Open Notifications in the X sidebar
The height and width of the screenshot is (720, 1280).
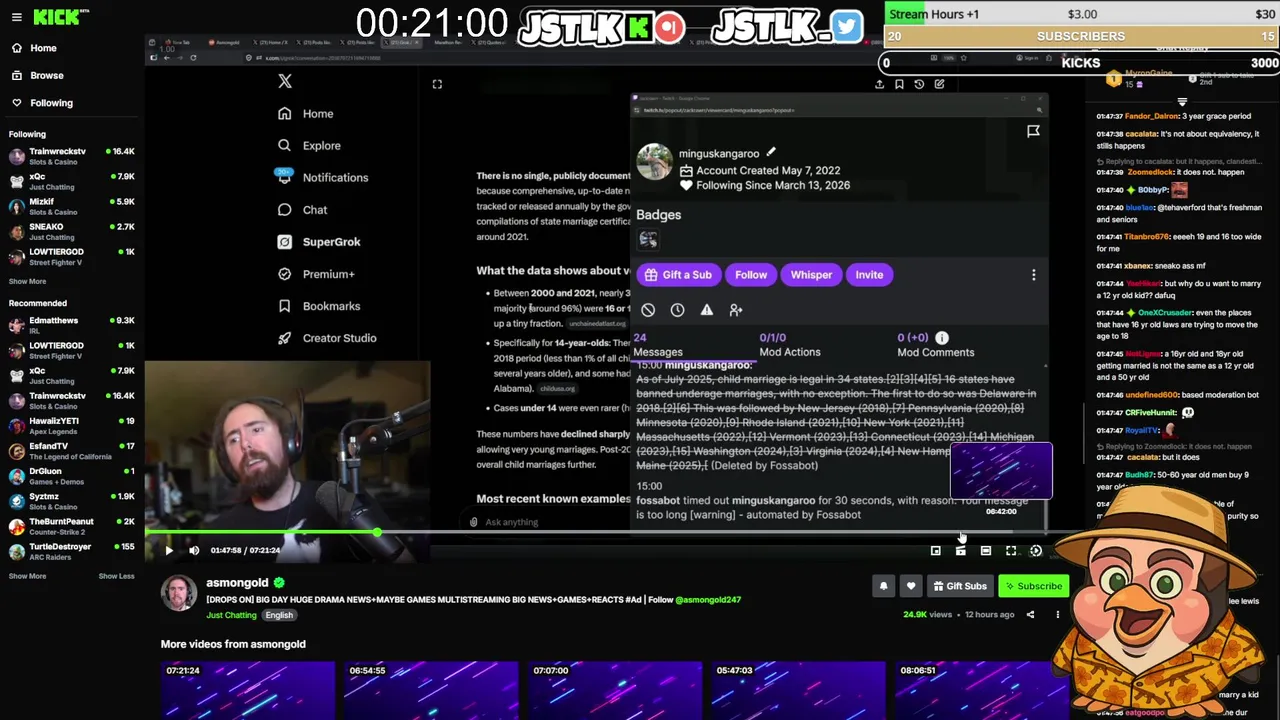click(x=322, y=178)
